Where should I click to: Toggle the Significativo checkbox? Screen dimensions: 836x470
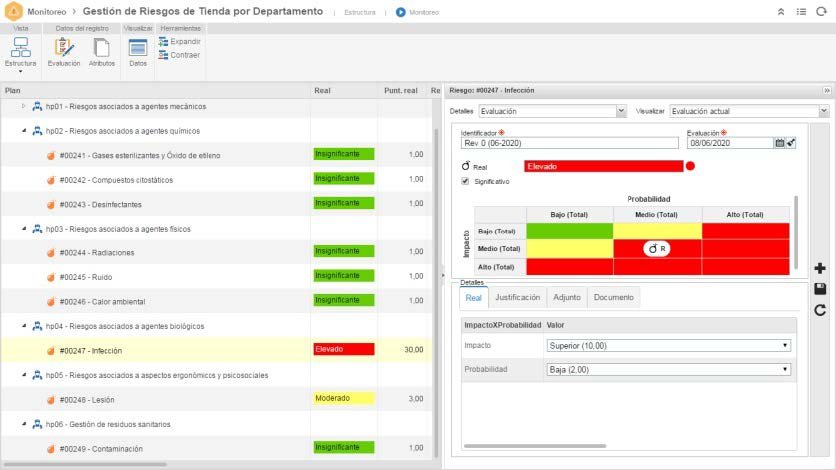pyautogui.click(x=465, y=181)
